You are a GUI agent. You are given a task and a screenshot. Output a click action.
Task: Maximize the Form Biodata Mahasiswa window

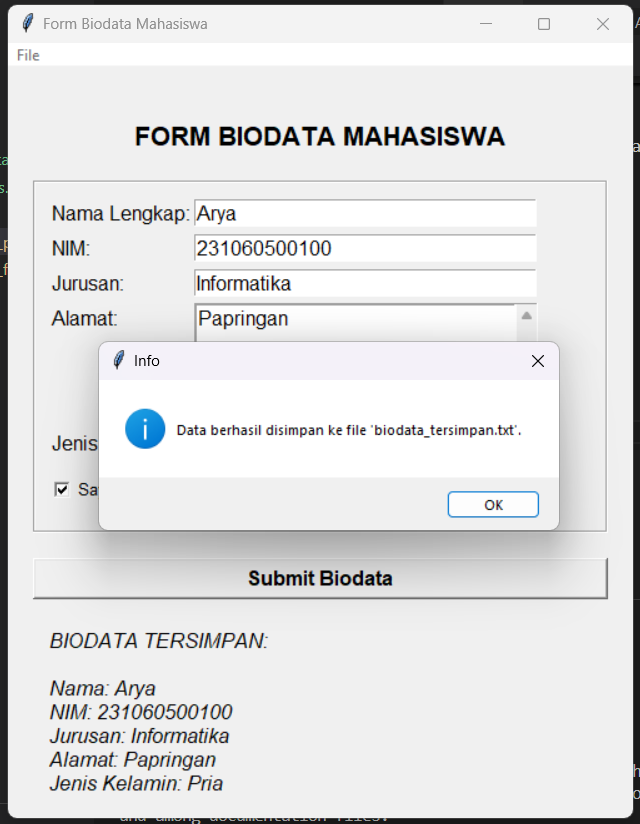(544, 23)
